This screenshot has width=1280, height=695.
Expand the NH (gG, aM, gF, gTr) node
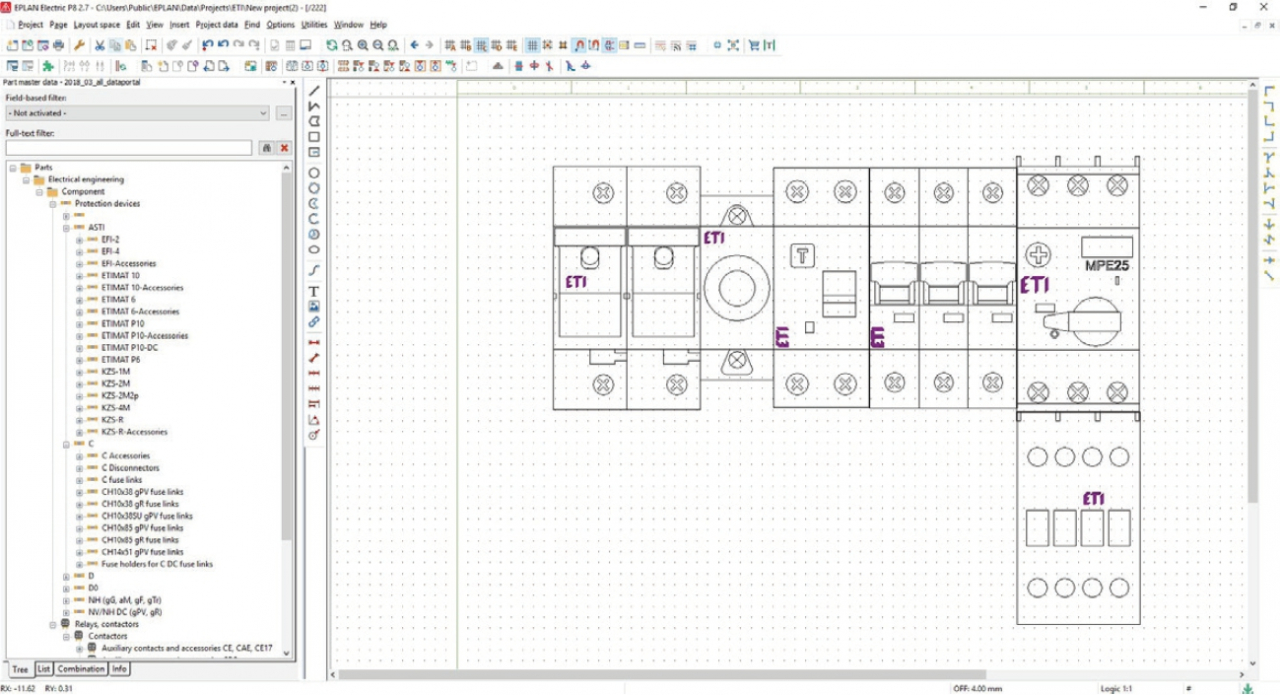[x=66, y=600]
